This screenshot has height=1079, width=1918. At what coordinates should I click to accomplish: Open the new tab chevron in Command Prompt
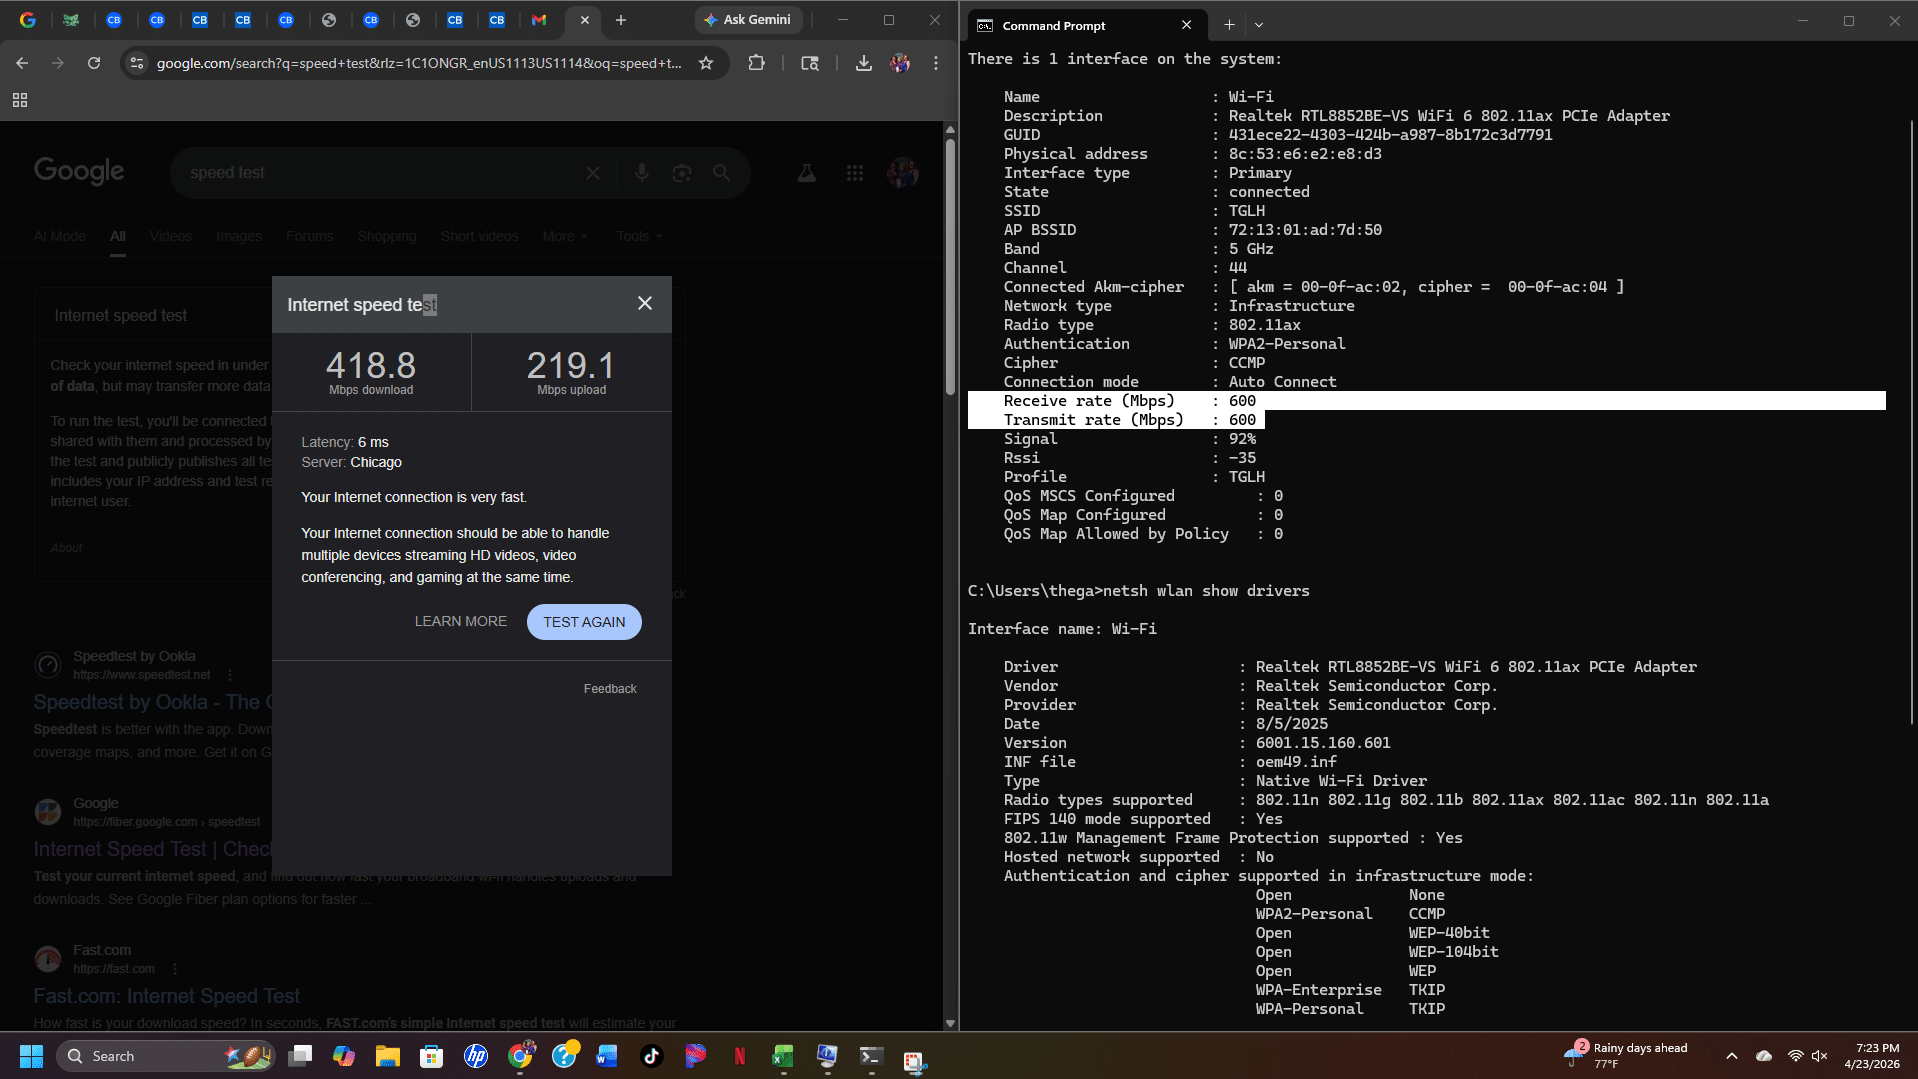pos(1259,24)
